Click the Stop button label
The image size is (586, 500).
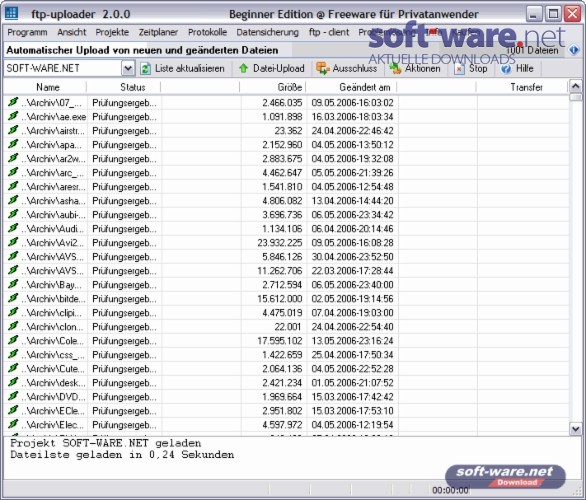(478, 68)
